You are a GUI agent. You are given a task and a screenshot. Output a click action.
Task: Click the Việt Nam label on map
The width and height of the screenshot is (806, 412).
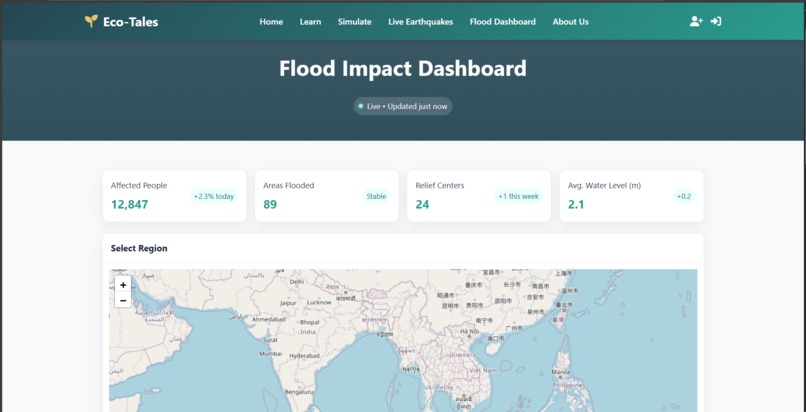coord(484,370)
